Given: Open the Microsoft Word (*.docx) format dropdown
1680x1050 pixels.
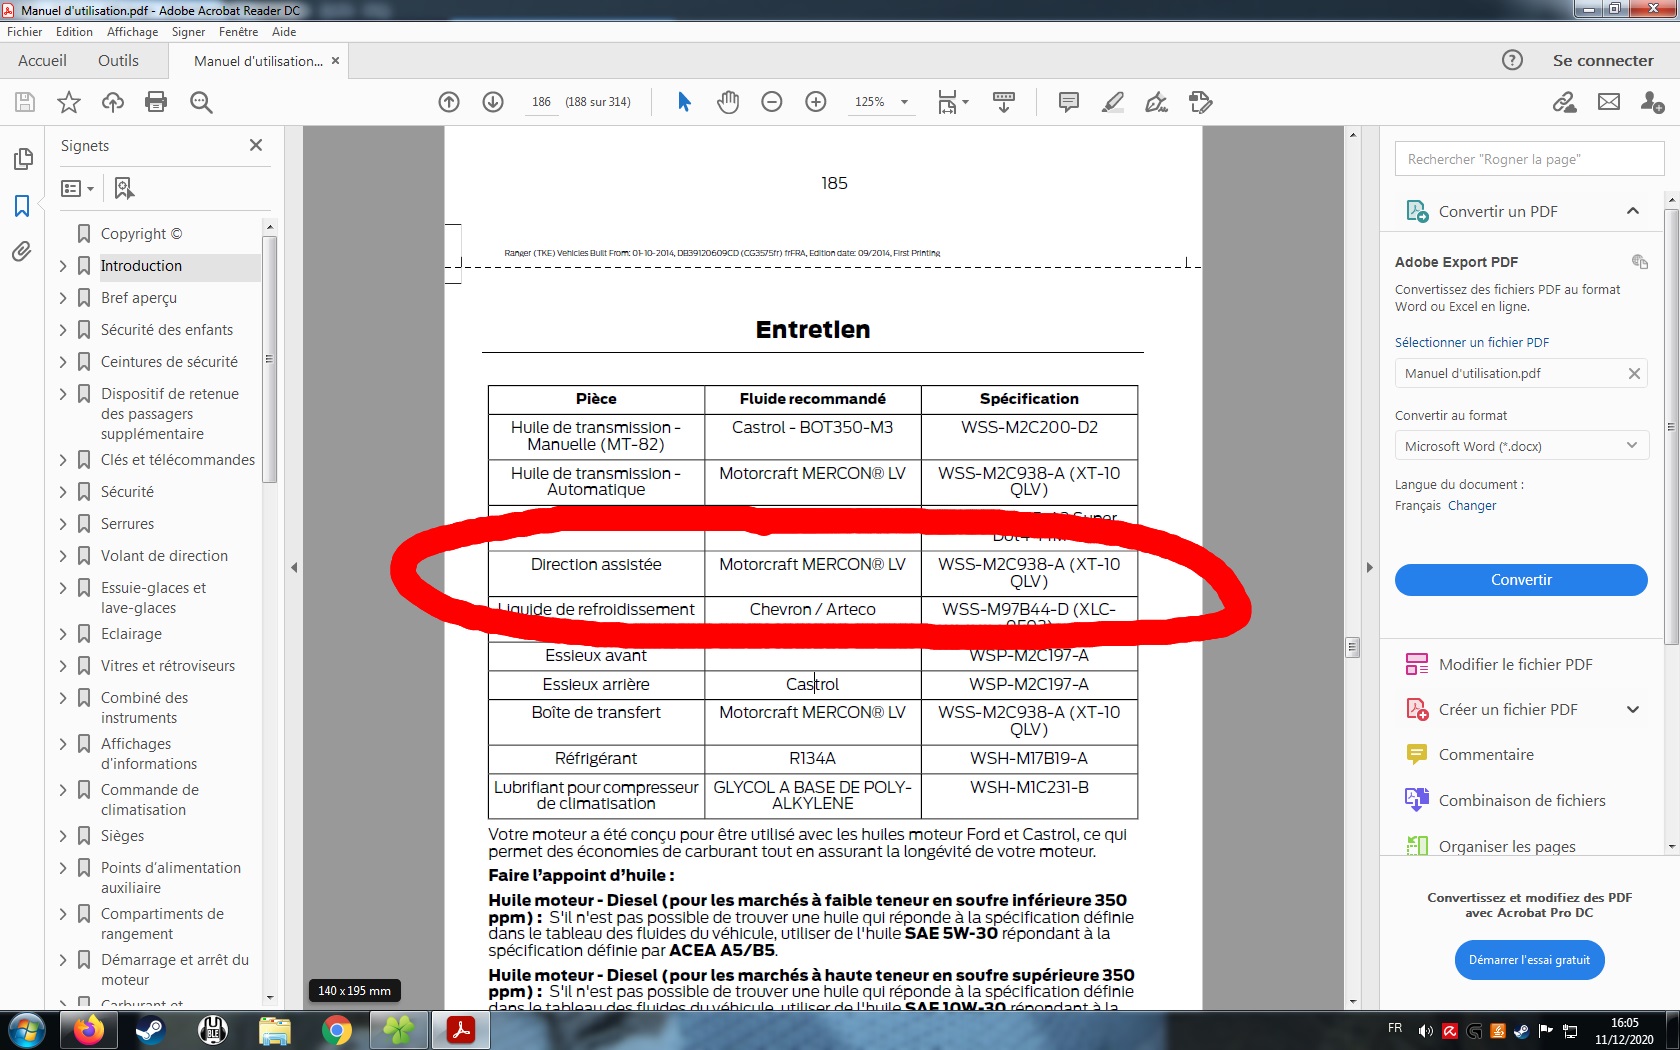Looking at the screenshot, I should coord(1520,446).
